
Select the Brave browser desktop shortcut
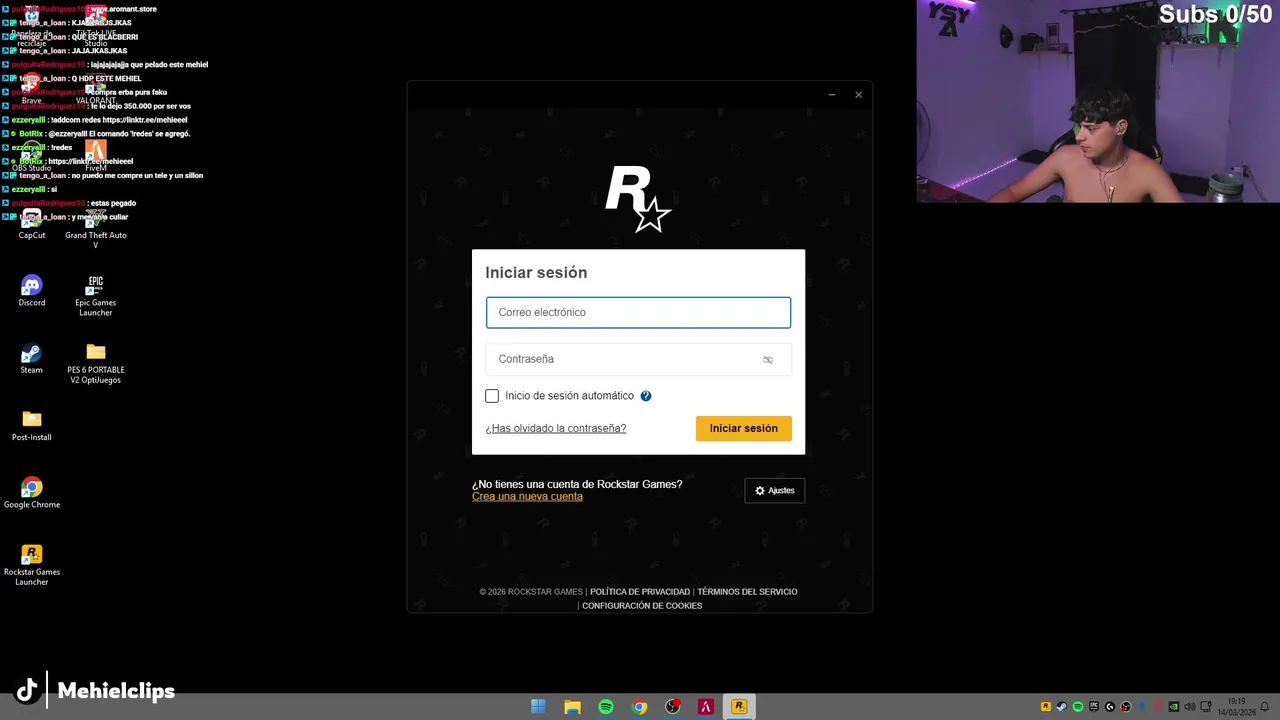click(x=32, y=89)
